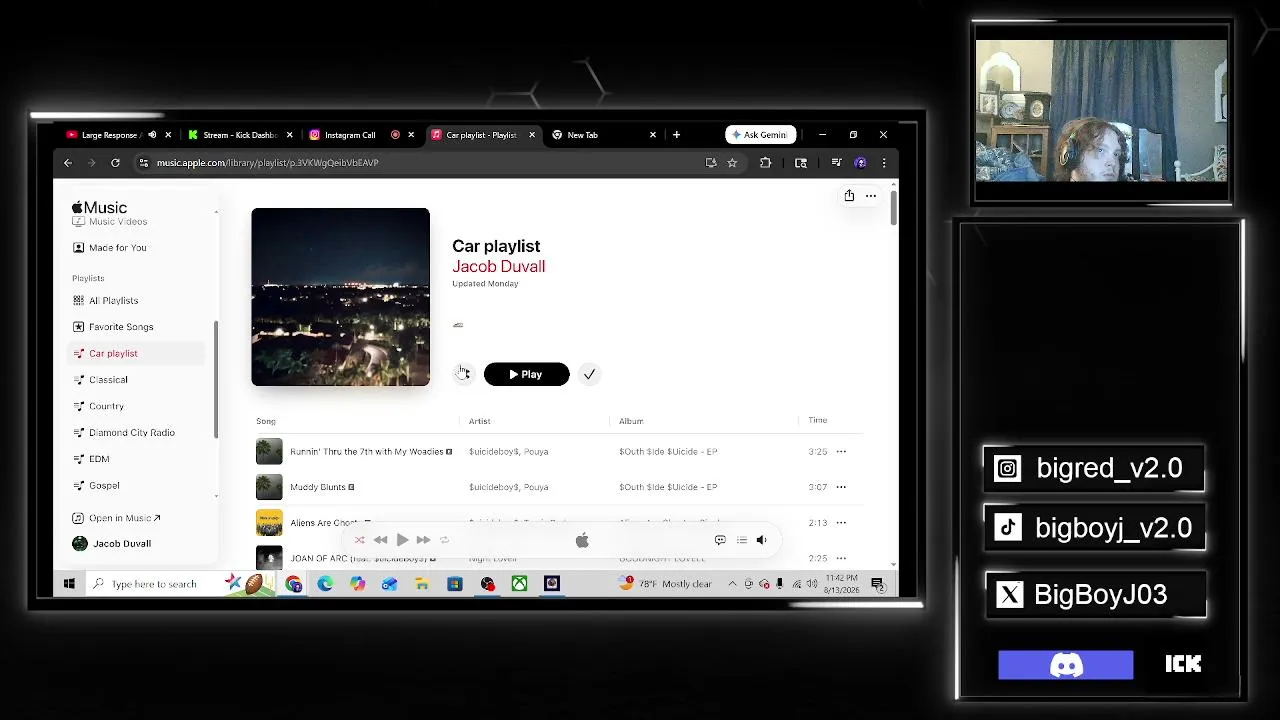This screenshot has height=720, width=1280.
Task: Open the Windows Start menu
Action: pos(69,584)
